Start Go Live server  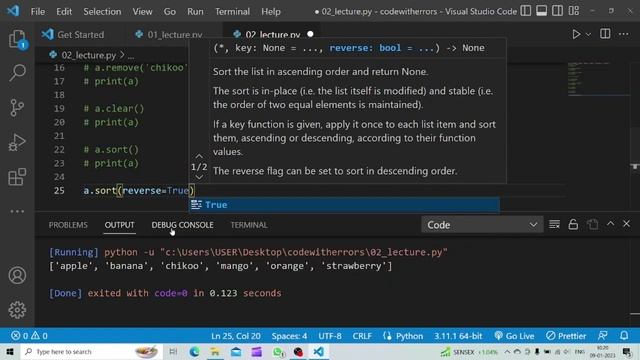point(514,336)
